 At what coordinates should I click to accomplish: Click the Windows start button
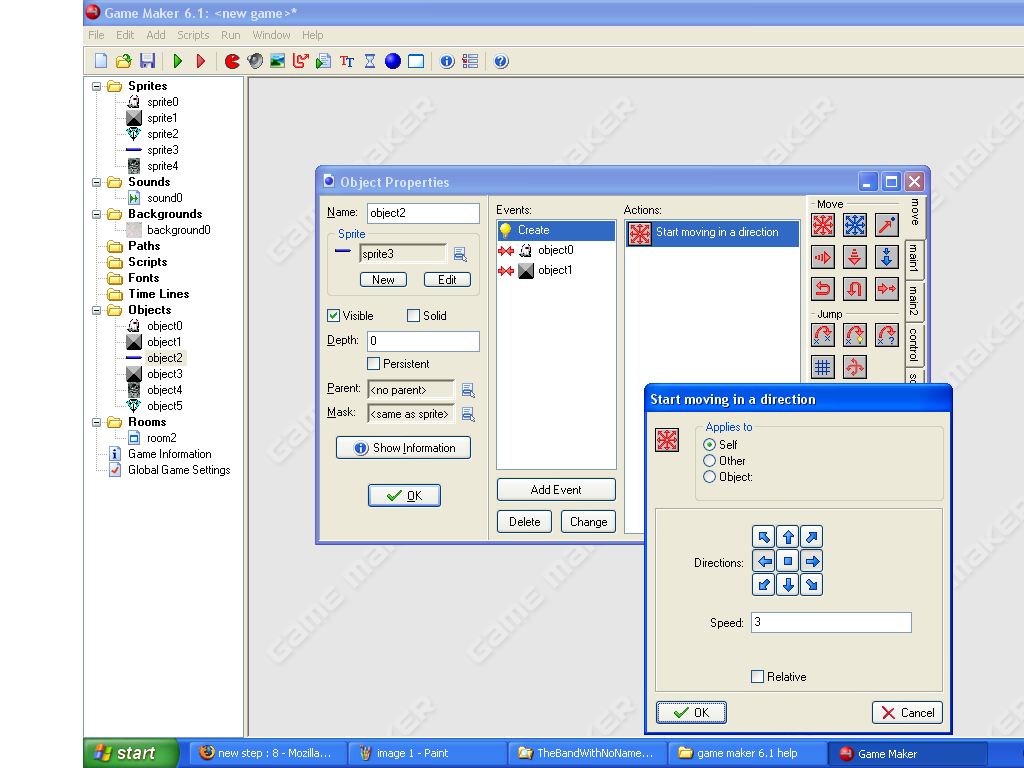(x=131, y=753)
